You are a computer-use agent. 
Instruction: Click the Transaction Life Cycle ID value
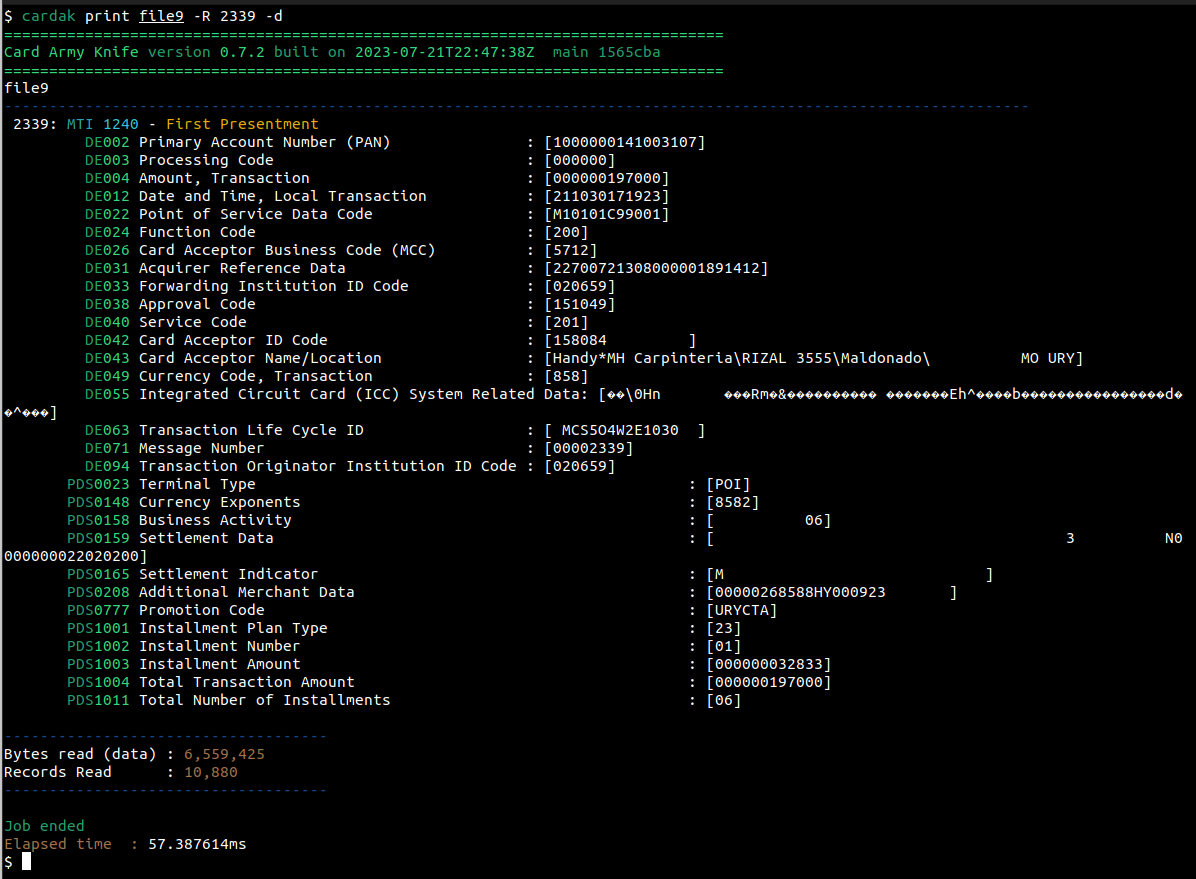[x=625, y=430]
